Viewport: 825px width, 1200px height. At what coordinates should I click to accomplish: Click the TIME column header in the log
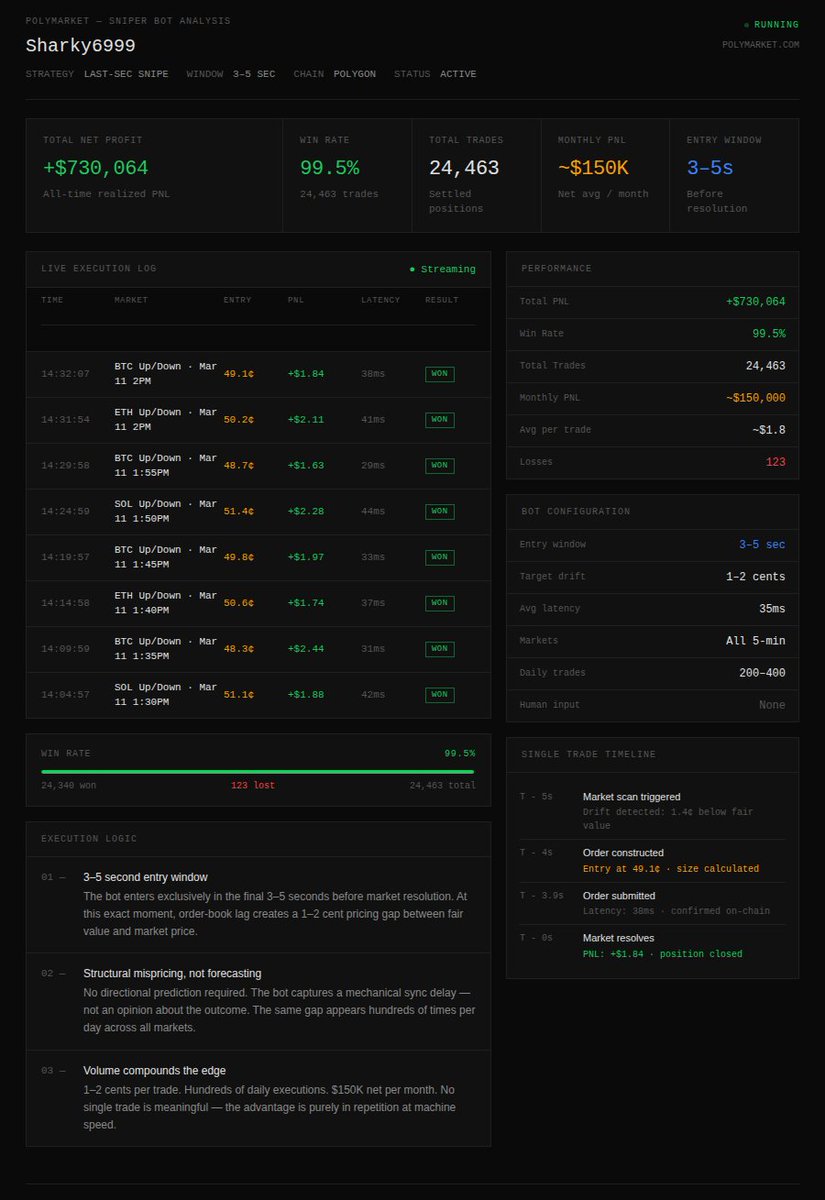pyautogui.click(x=51, y=300)
